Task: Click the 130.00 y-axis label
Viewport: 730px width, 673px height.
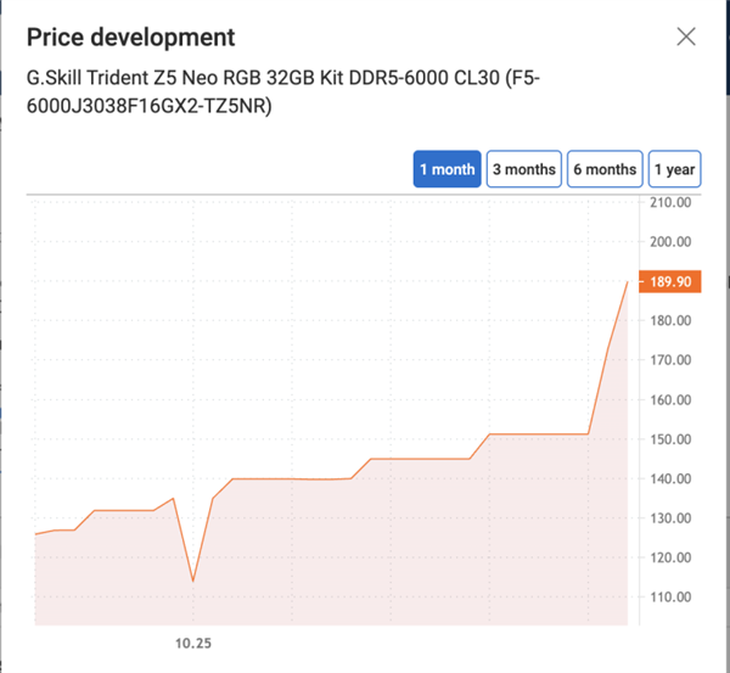Action: click(670, 518)
